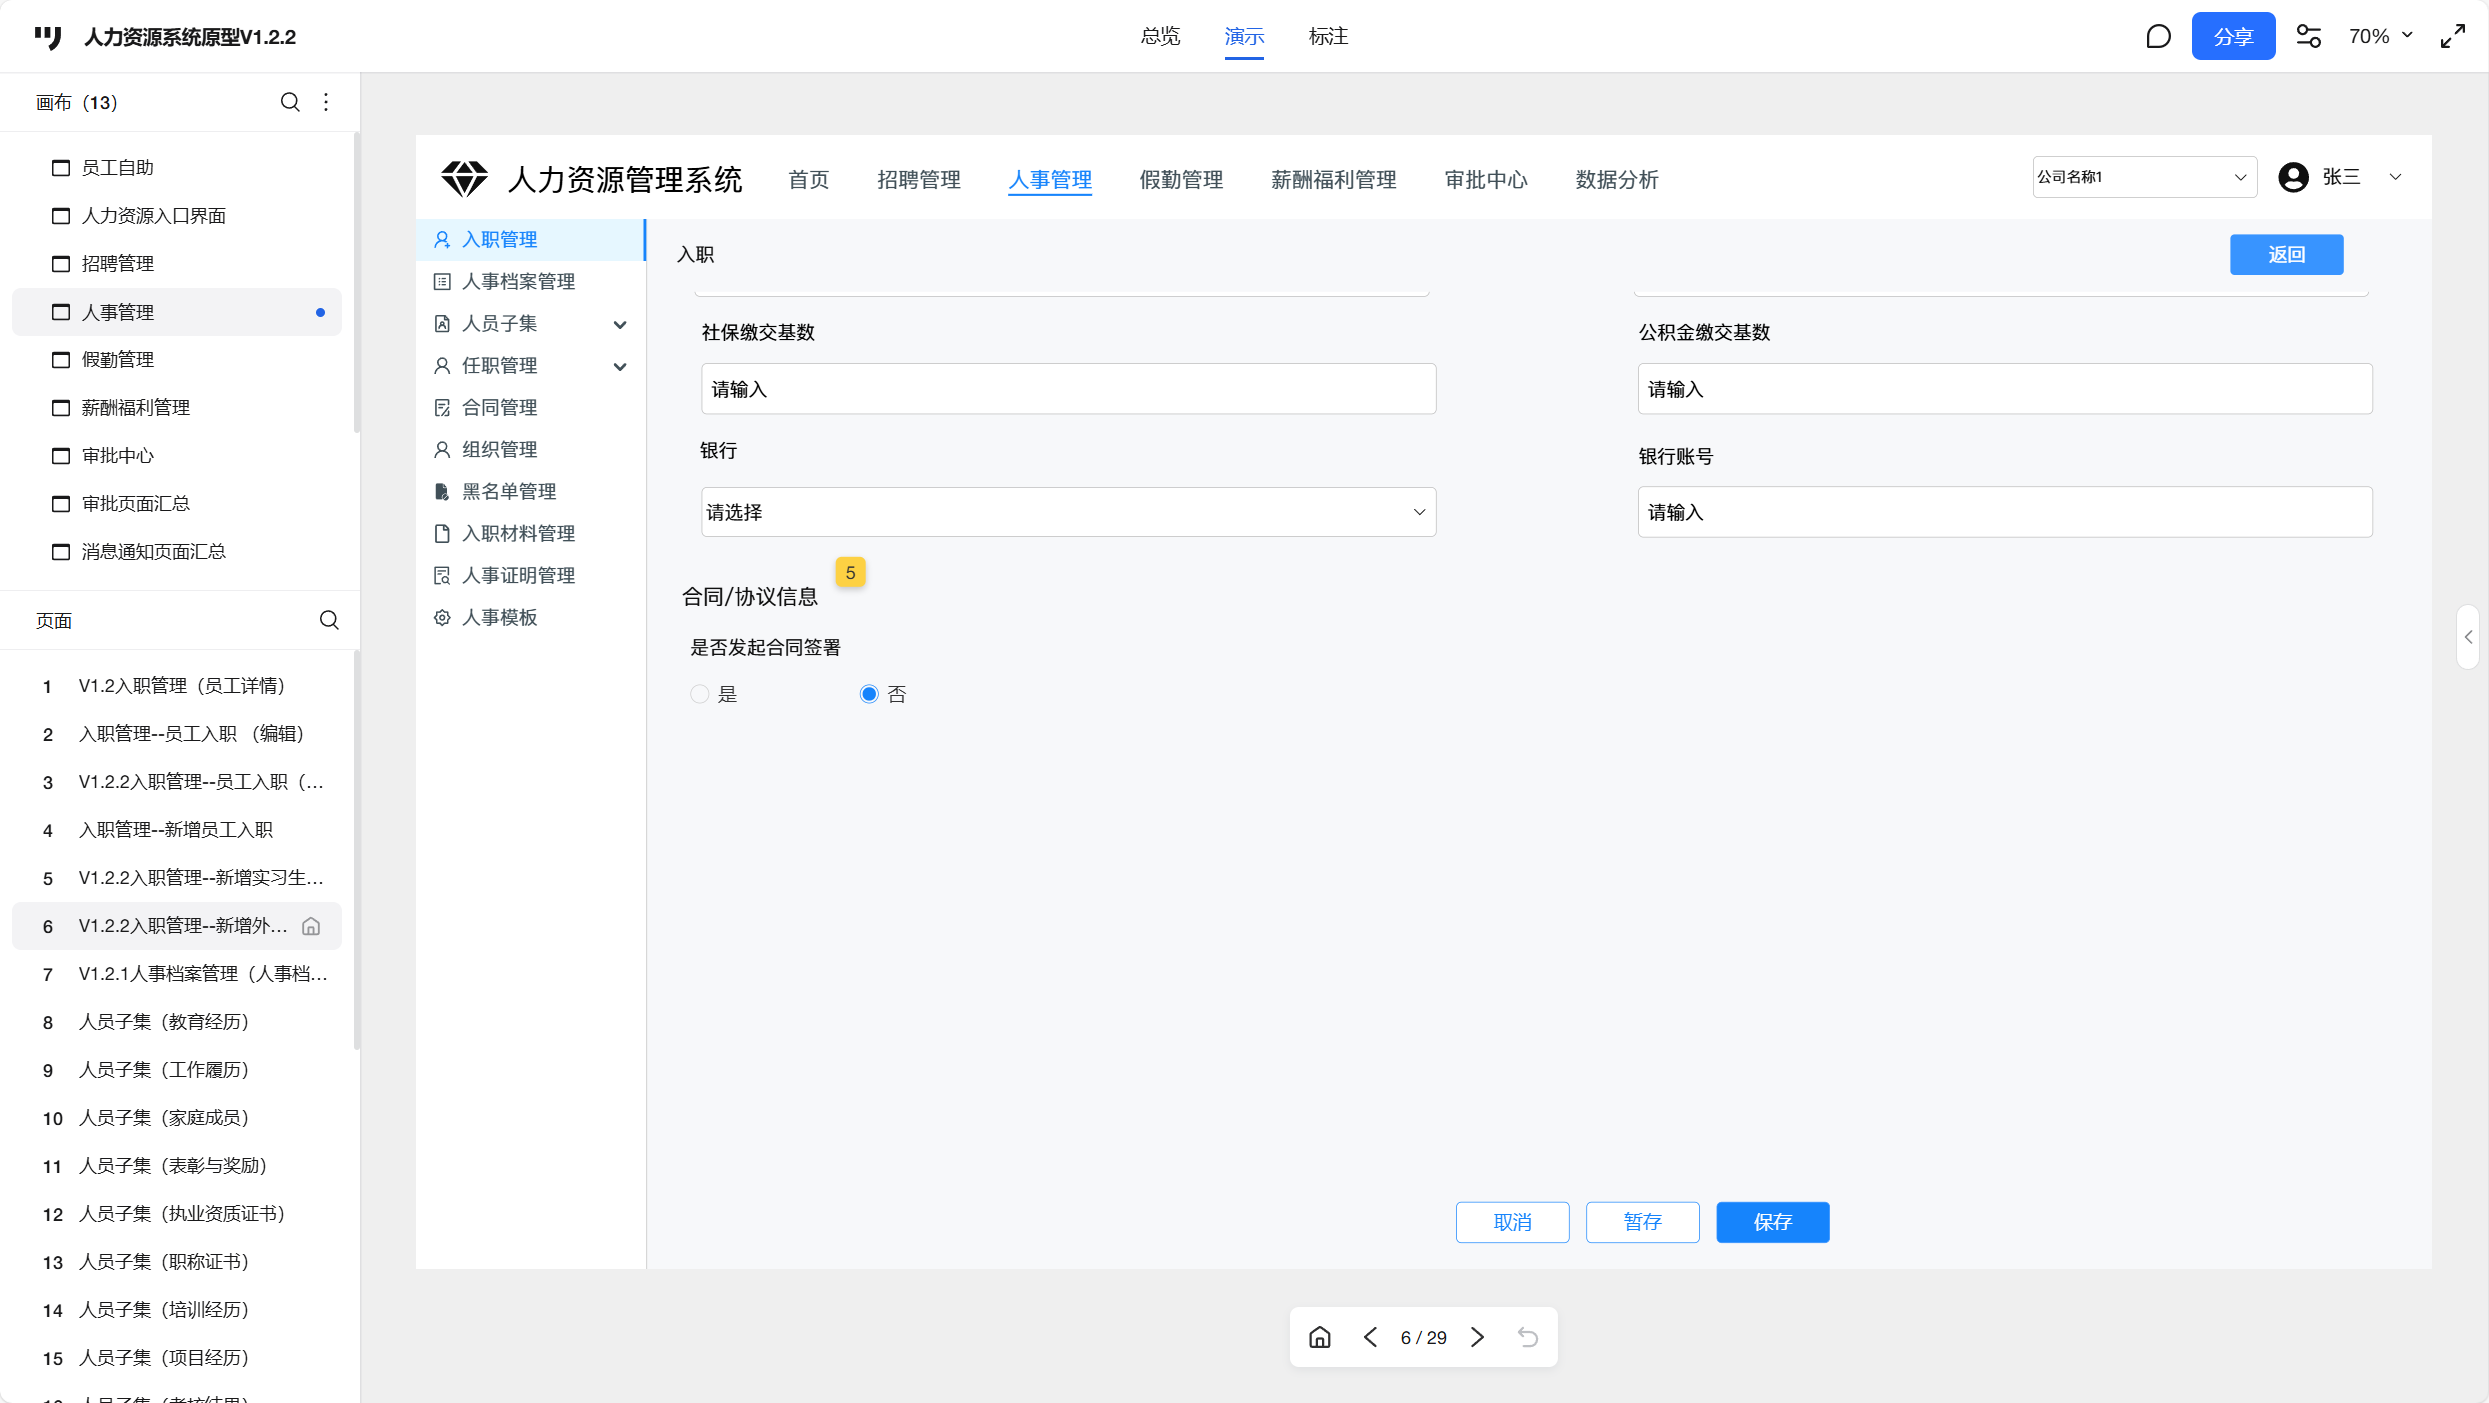
Task: Search canvases with the magnifier icon
Action: pyautogui.click(x=290, y=102)
